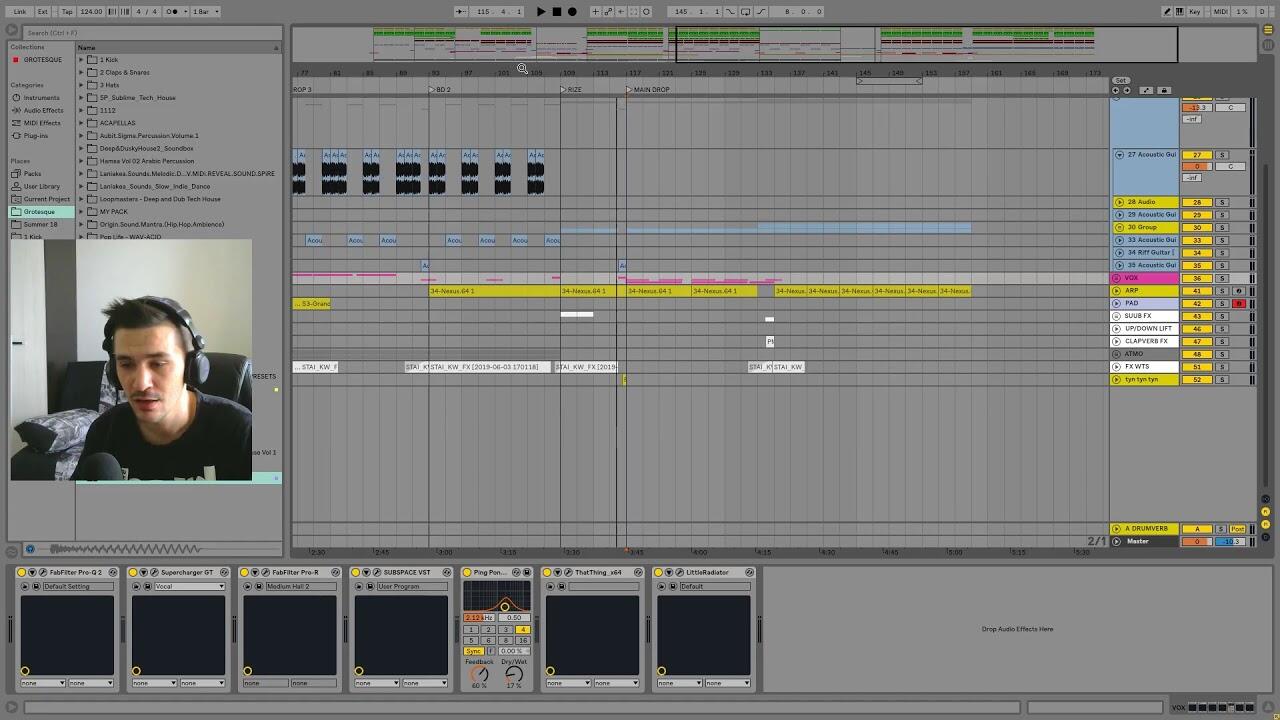Toggle the Sync button on Ping Pong Delay
1280x720 pixels.
(473, 651)
